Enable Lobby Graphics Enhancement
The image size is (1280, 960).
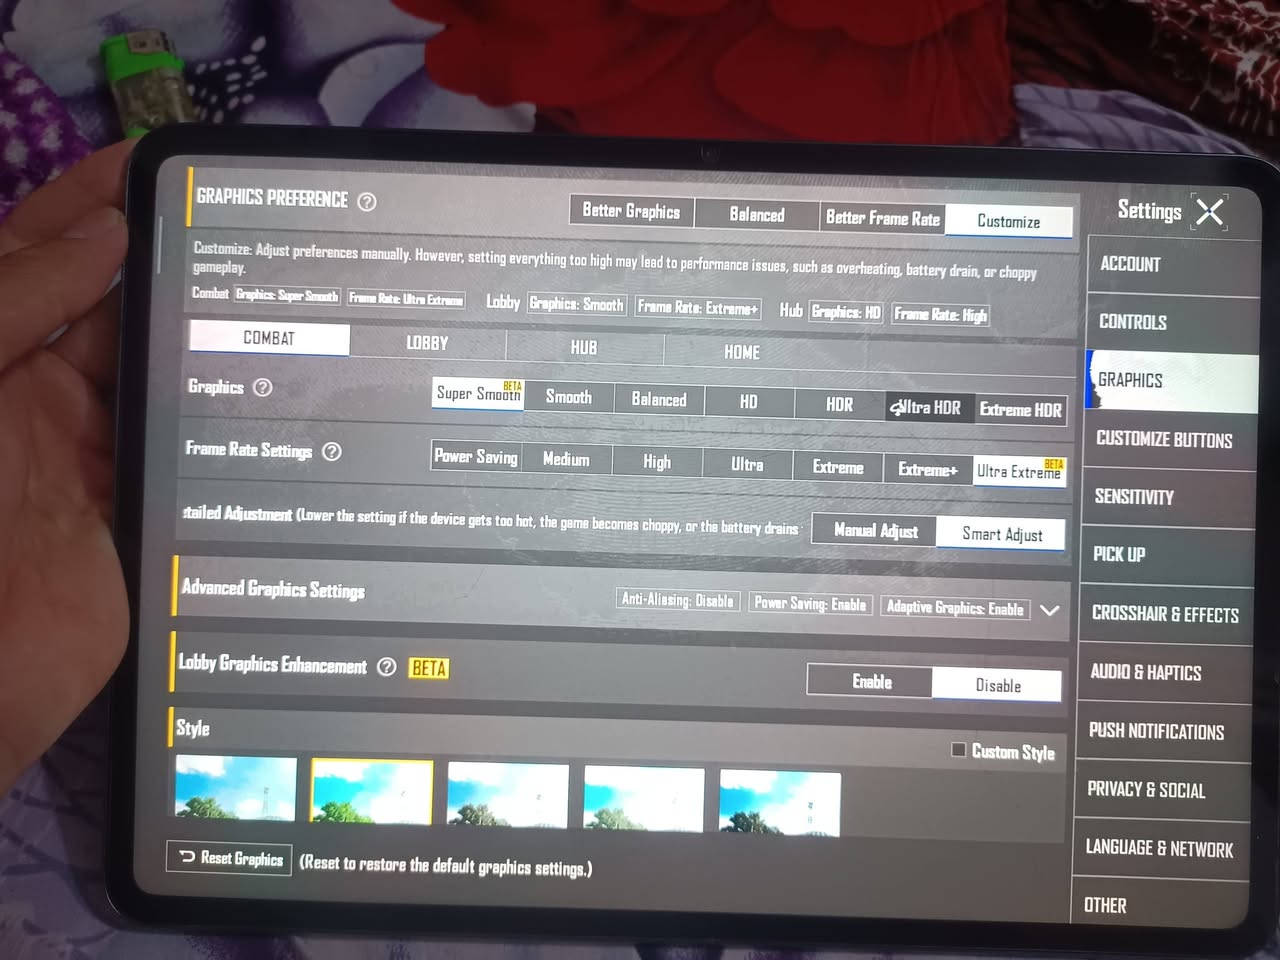tap(871, 682)
